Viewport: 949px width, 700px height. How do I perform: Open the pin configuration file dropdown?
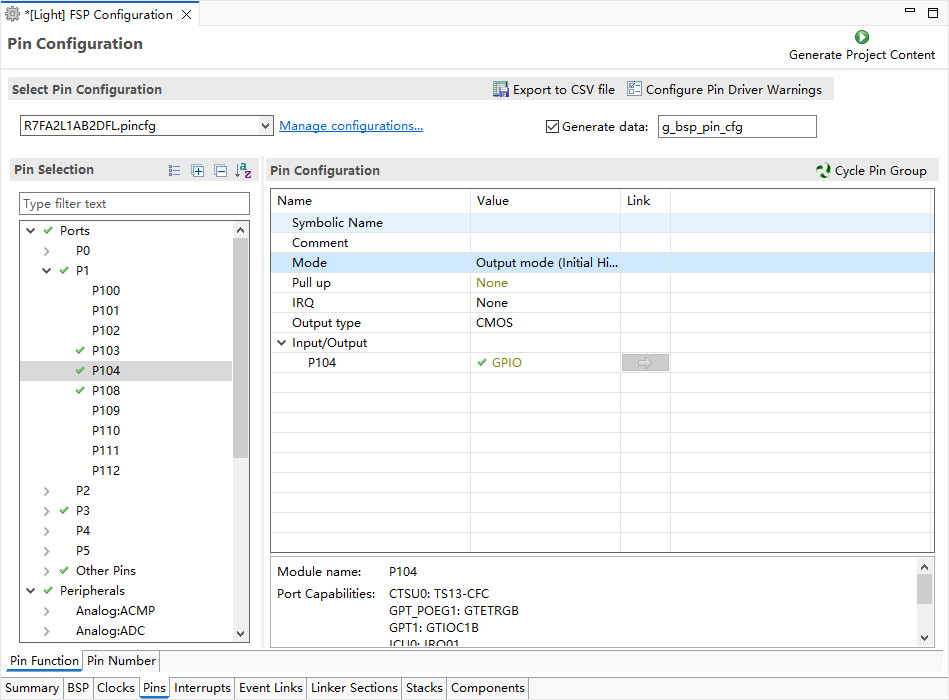[265, 126]
